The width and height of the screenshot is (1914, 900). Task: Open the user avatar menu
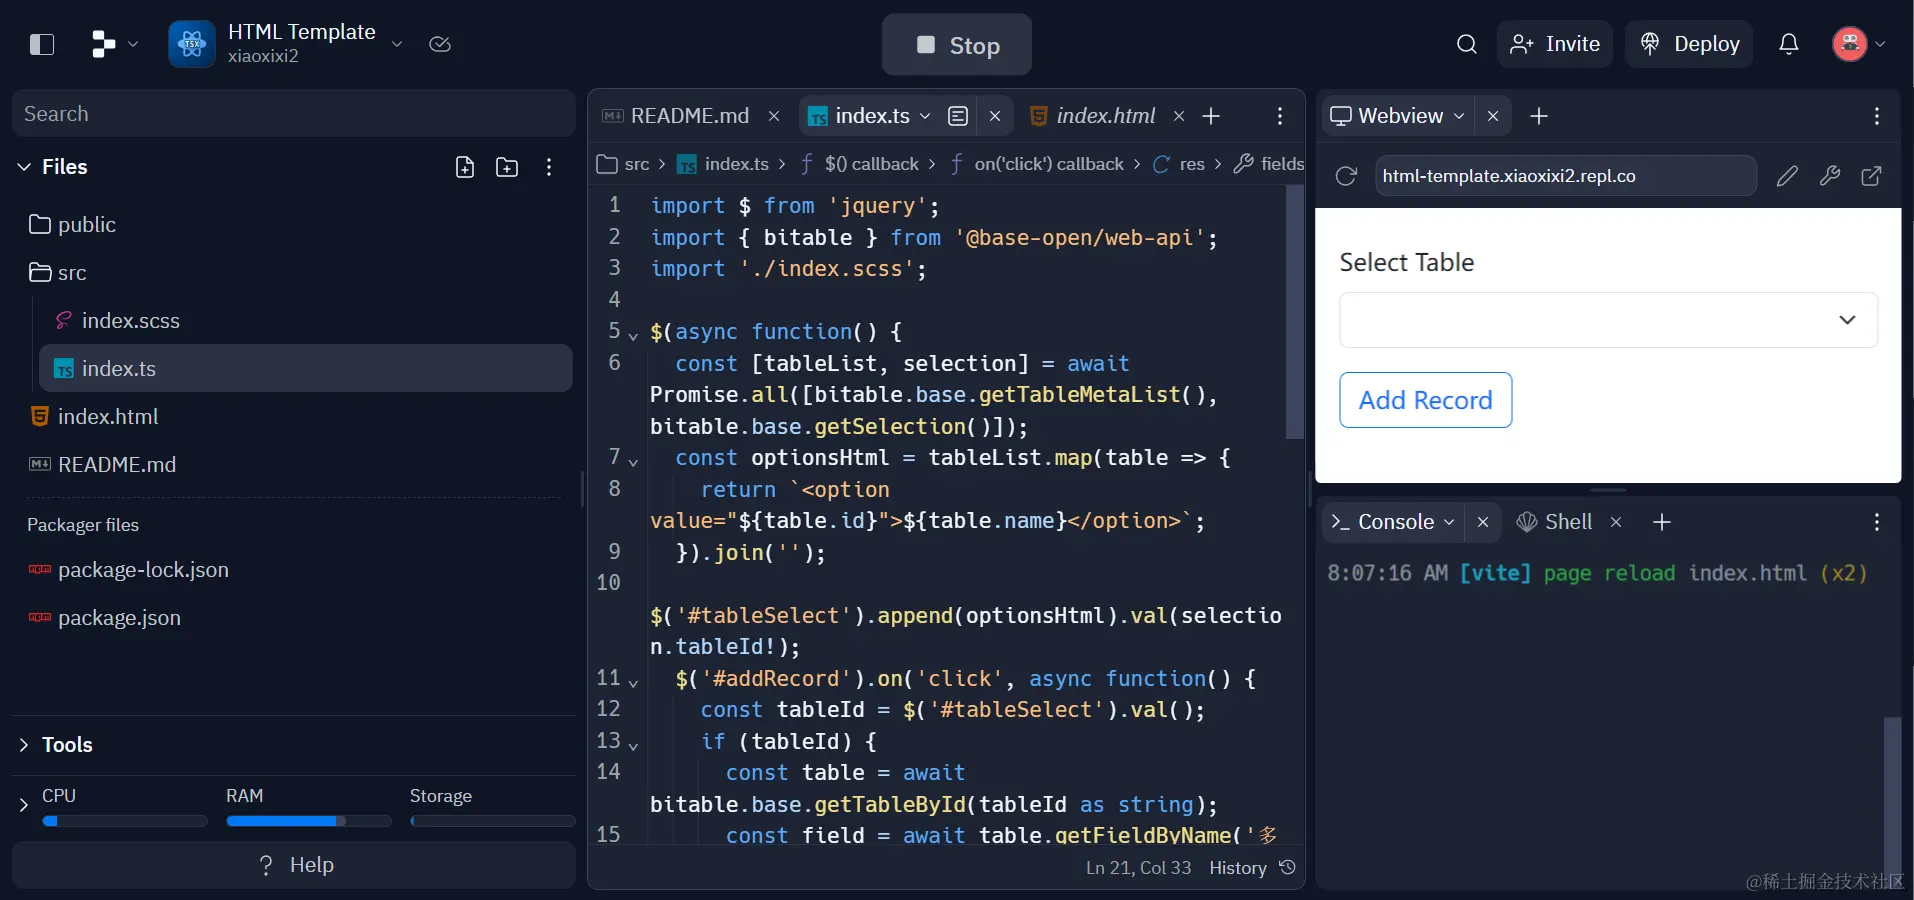tap(1859, 44)
